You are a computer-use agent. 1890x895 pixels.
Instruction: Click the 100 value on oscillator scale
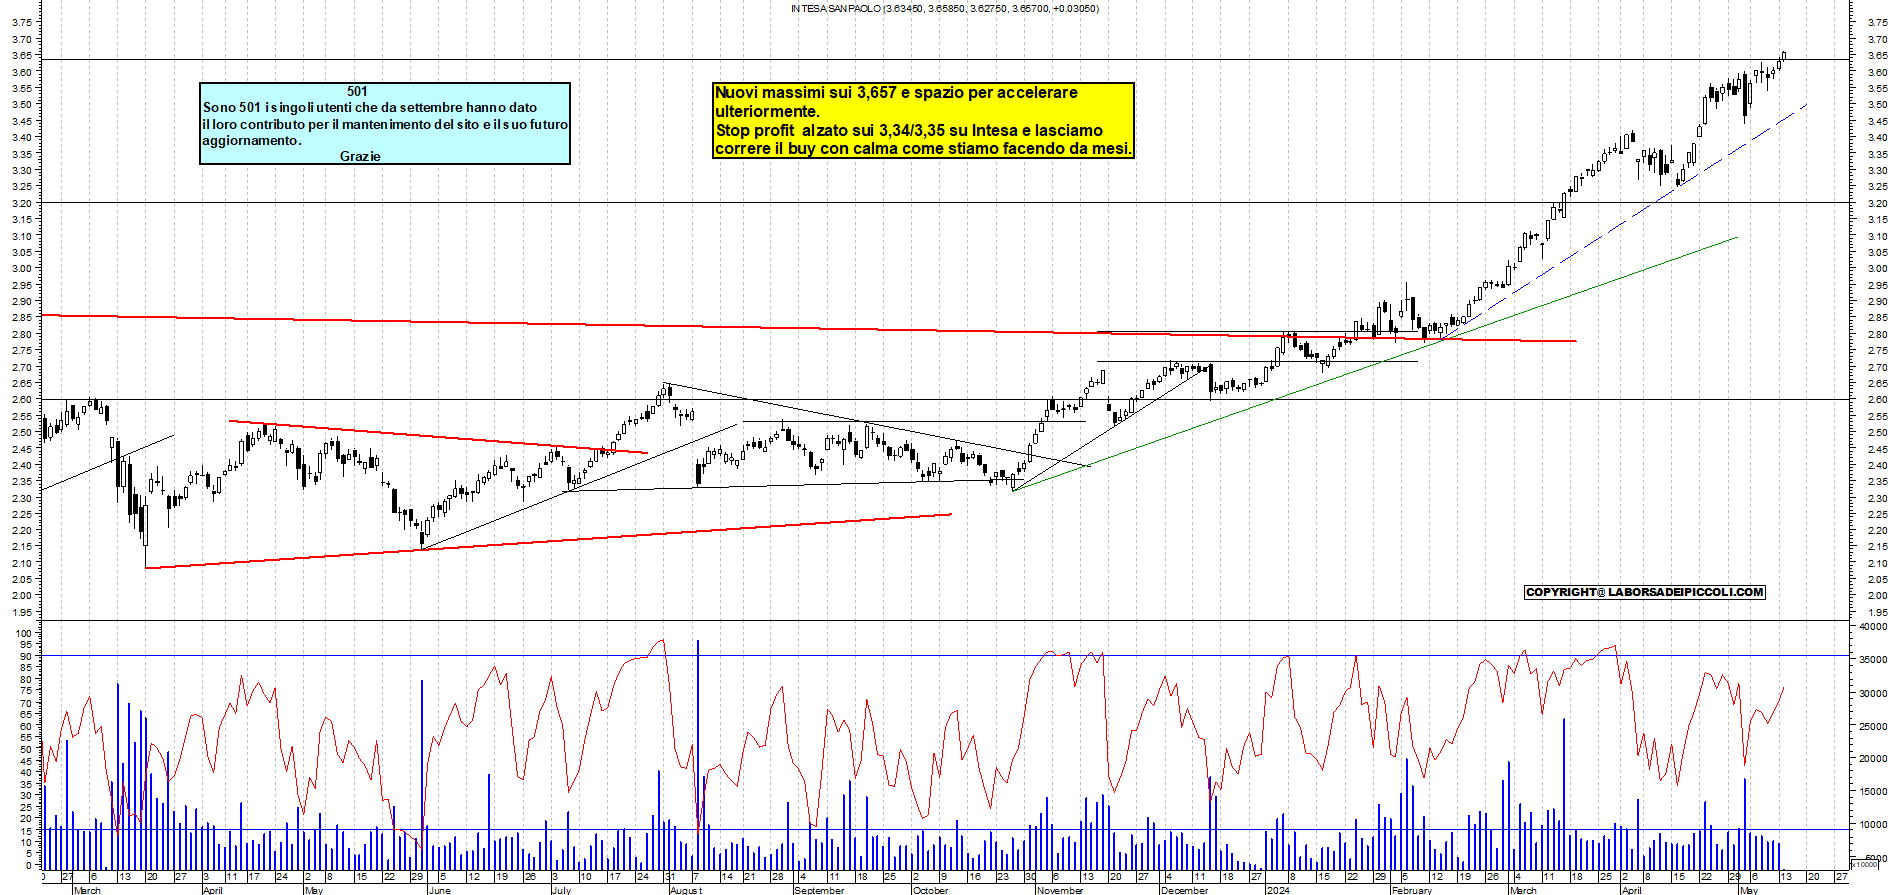23,633
